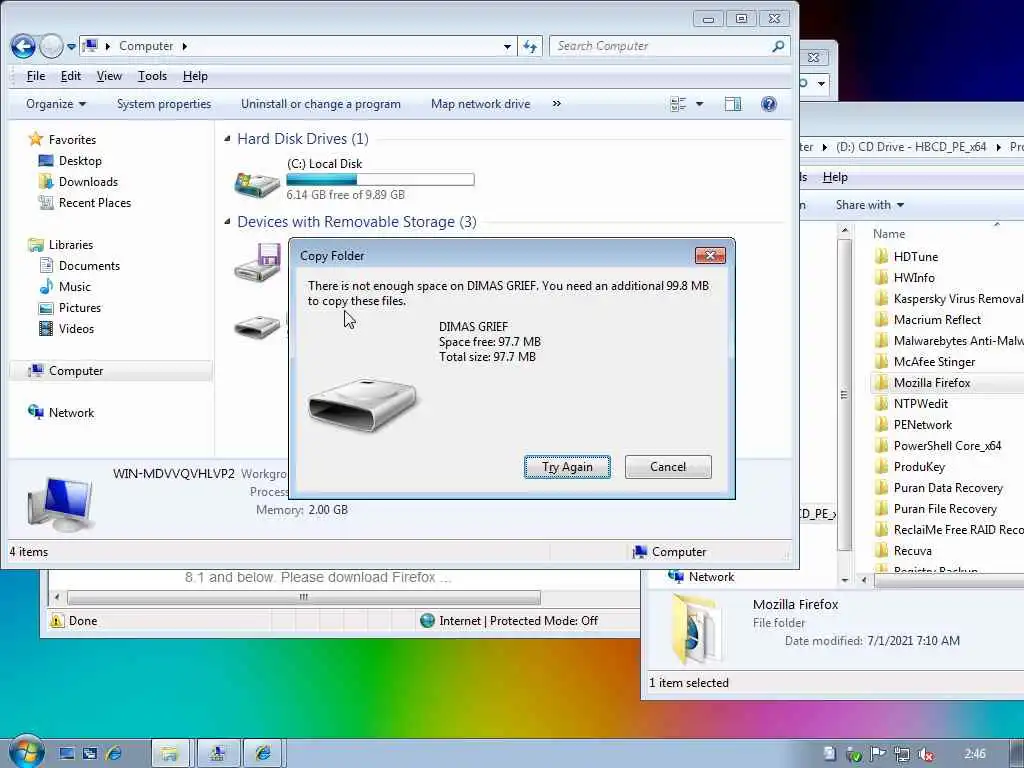Click (D:) CD Drive breadcrumb
The height and width of the screenshot is (768, 1024).
[x=911, y=147]
